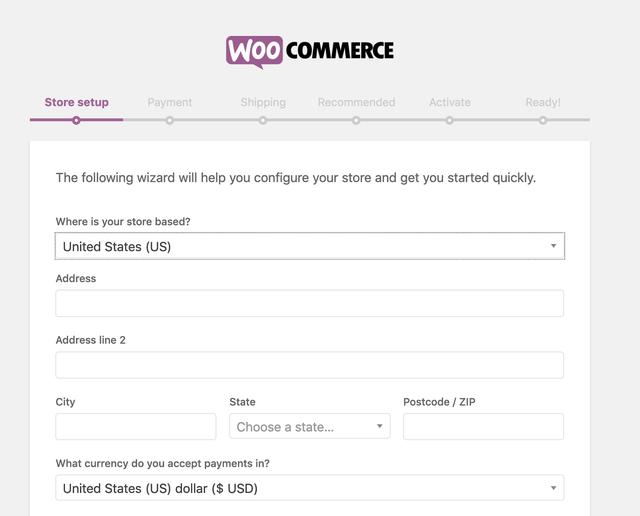Open the store country dropdown
This screenshot has width=640, height=516.
click(x=310, y=246)
